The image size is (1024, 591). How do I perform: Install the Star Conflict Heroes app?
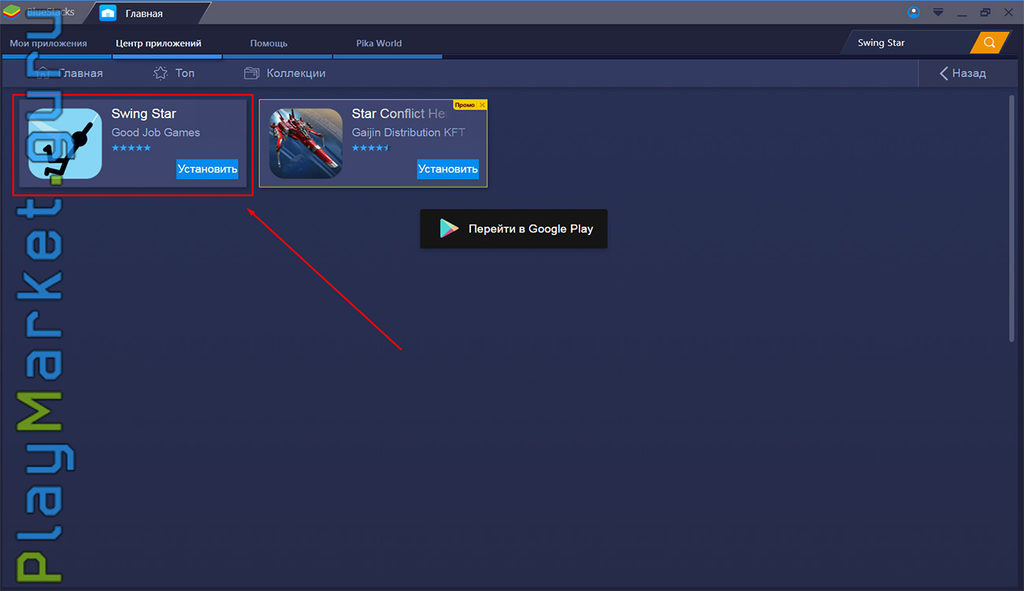point(447,168)
